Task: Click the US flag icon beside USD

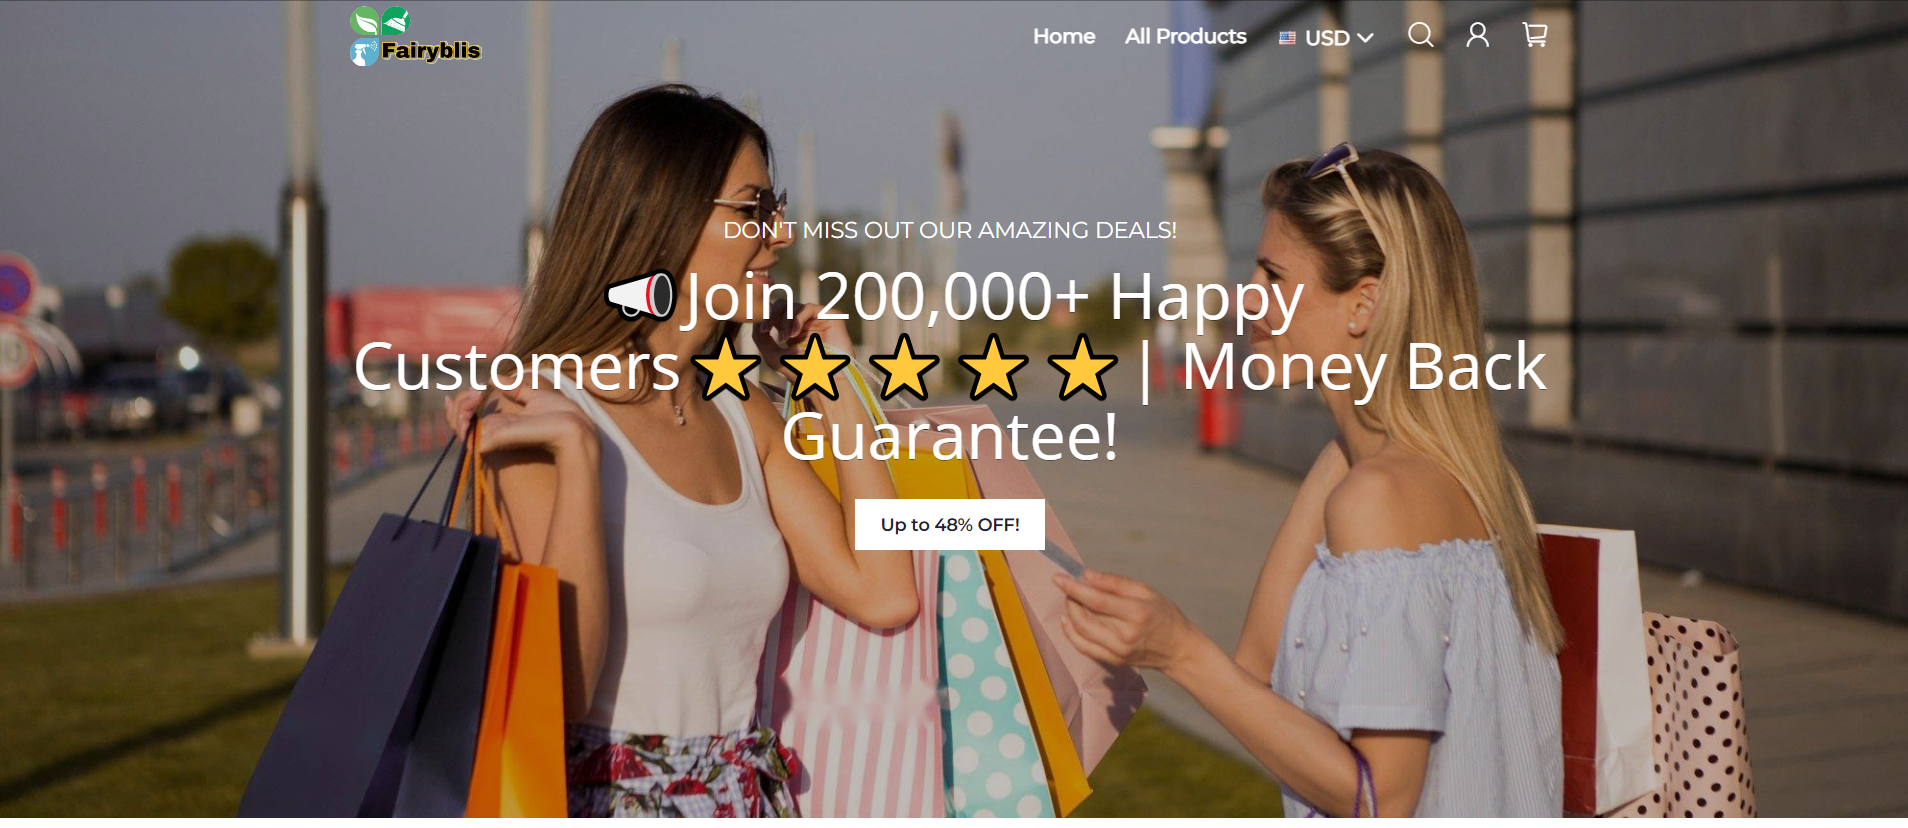Action: [x=1287, y=38]
